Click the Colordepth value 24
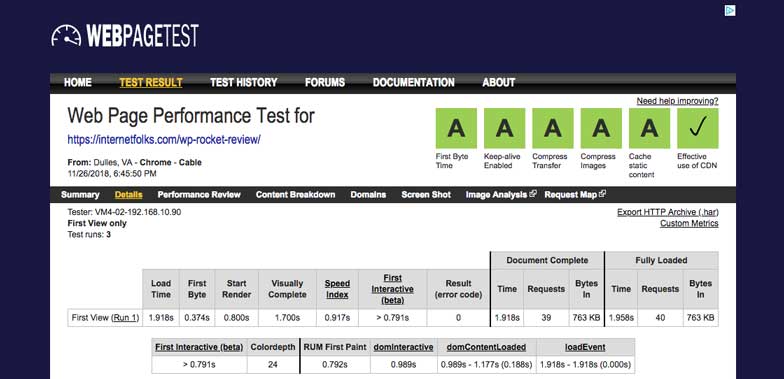784x379 pixels. coord(272,364)
